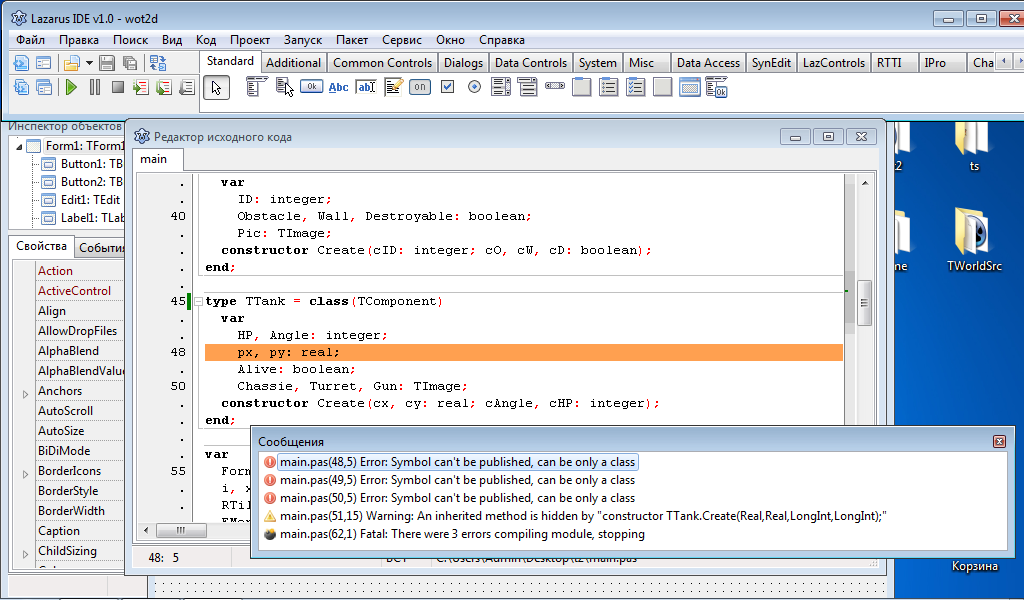Open the Проект menu
This screenshot has height=600, width=1024.
(249, 40)
